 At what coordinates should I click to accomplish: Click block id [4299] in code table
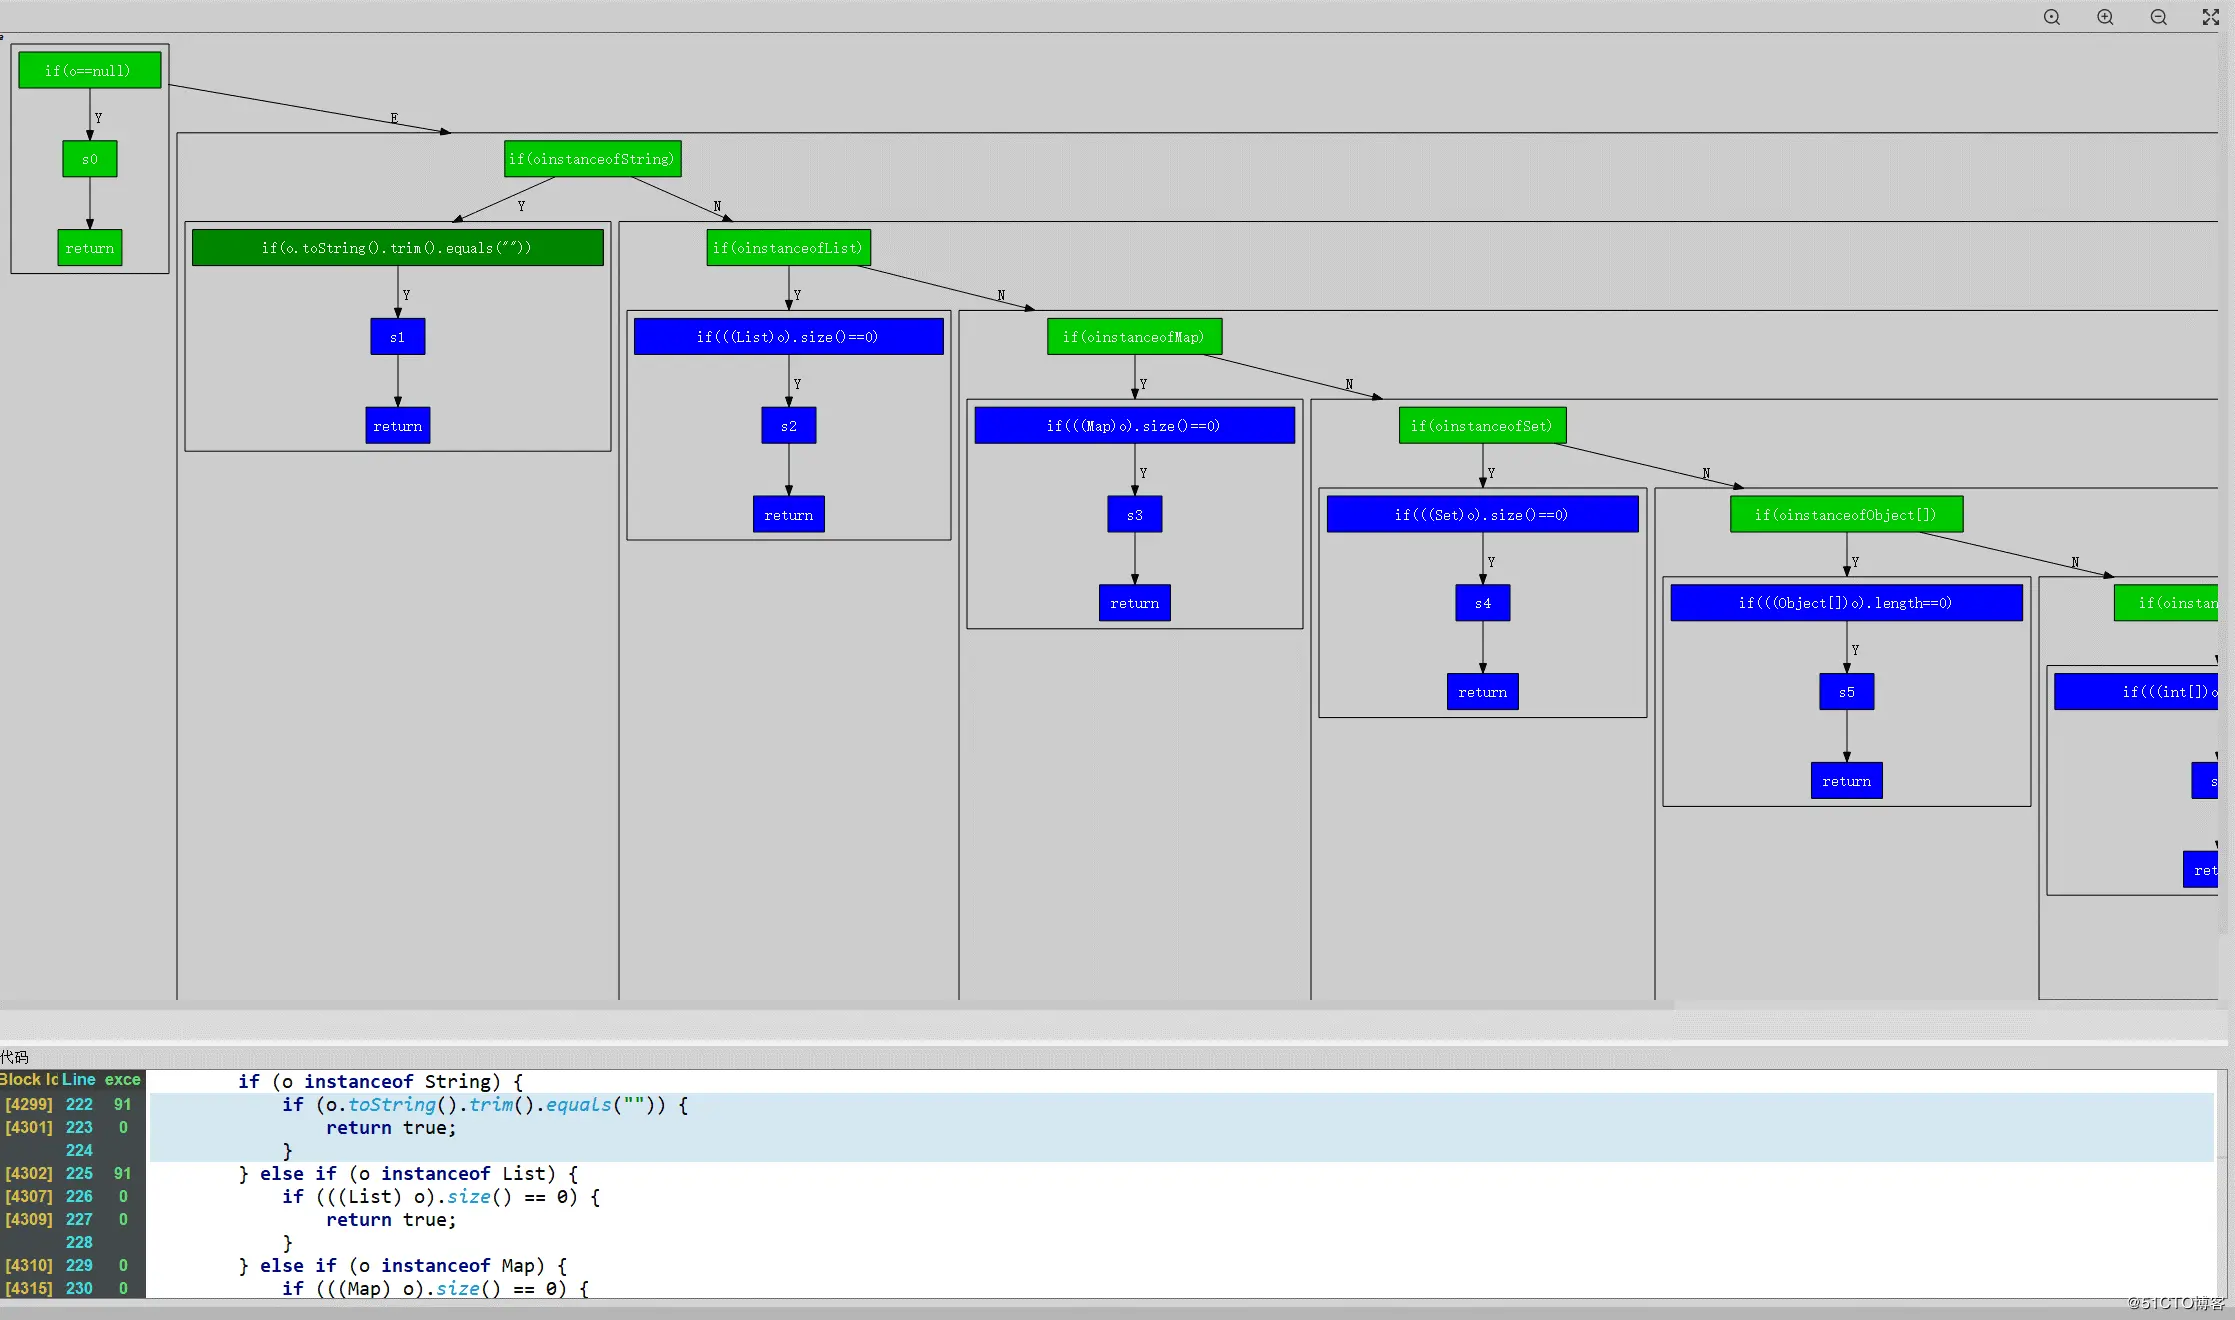(29, 1104)
